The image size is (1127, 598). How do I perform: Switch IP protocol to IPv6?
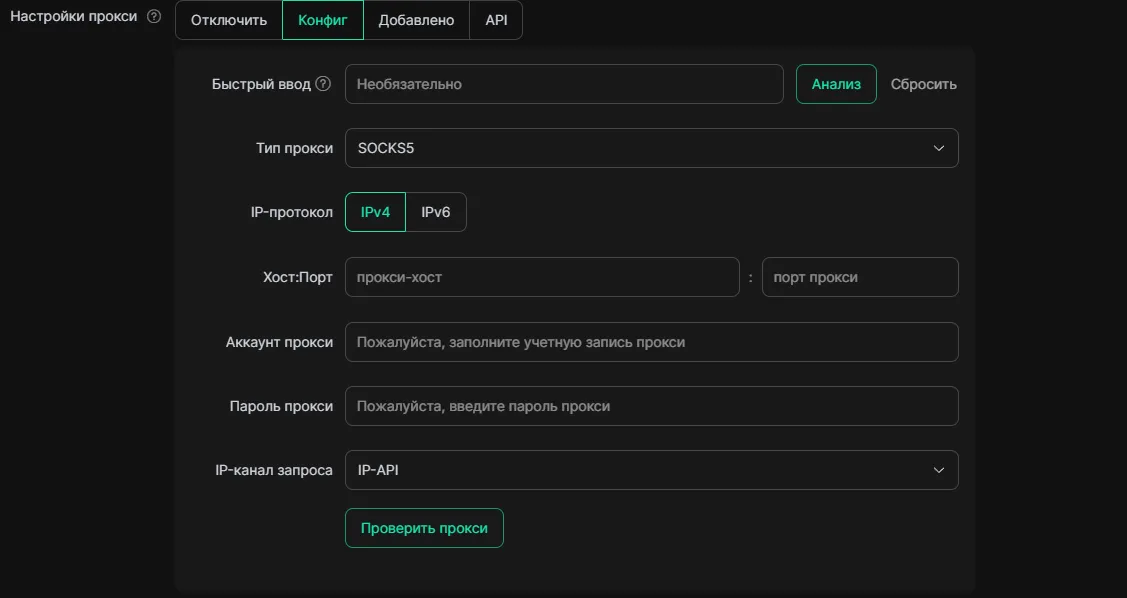(x=436, y=212)
